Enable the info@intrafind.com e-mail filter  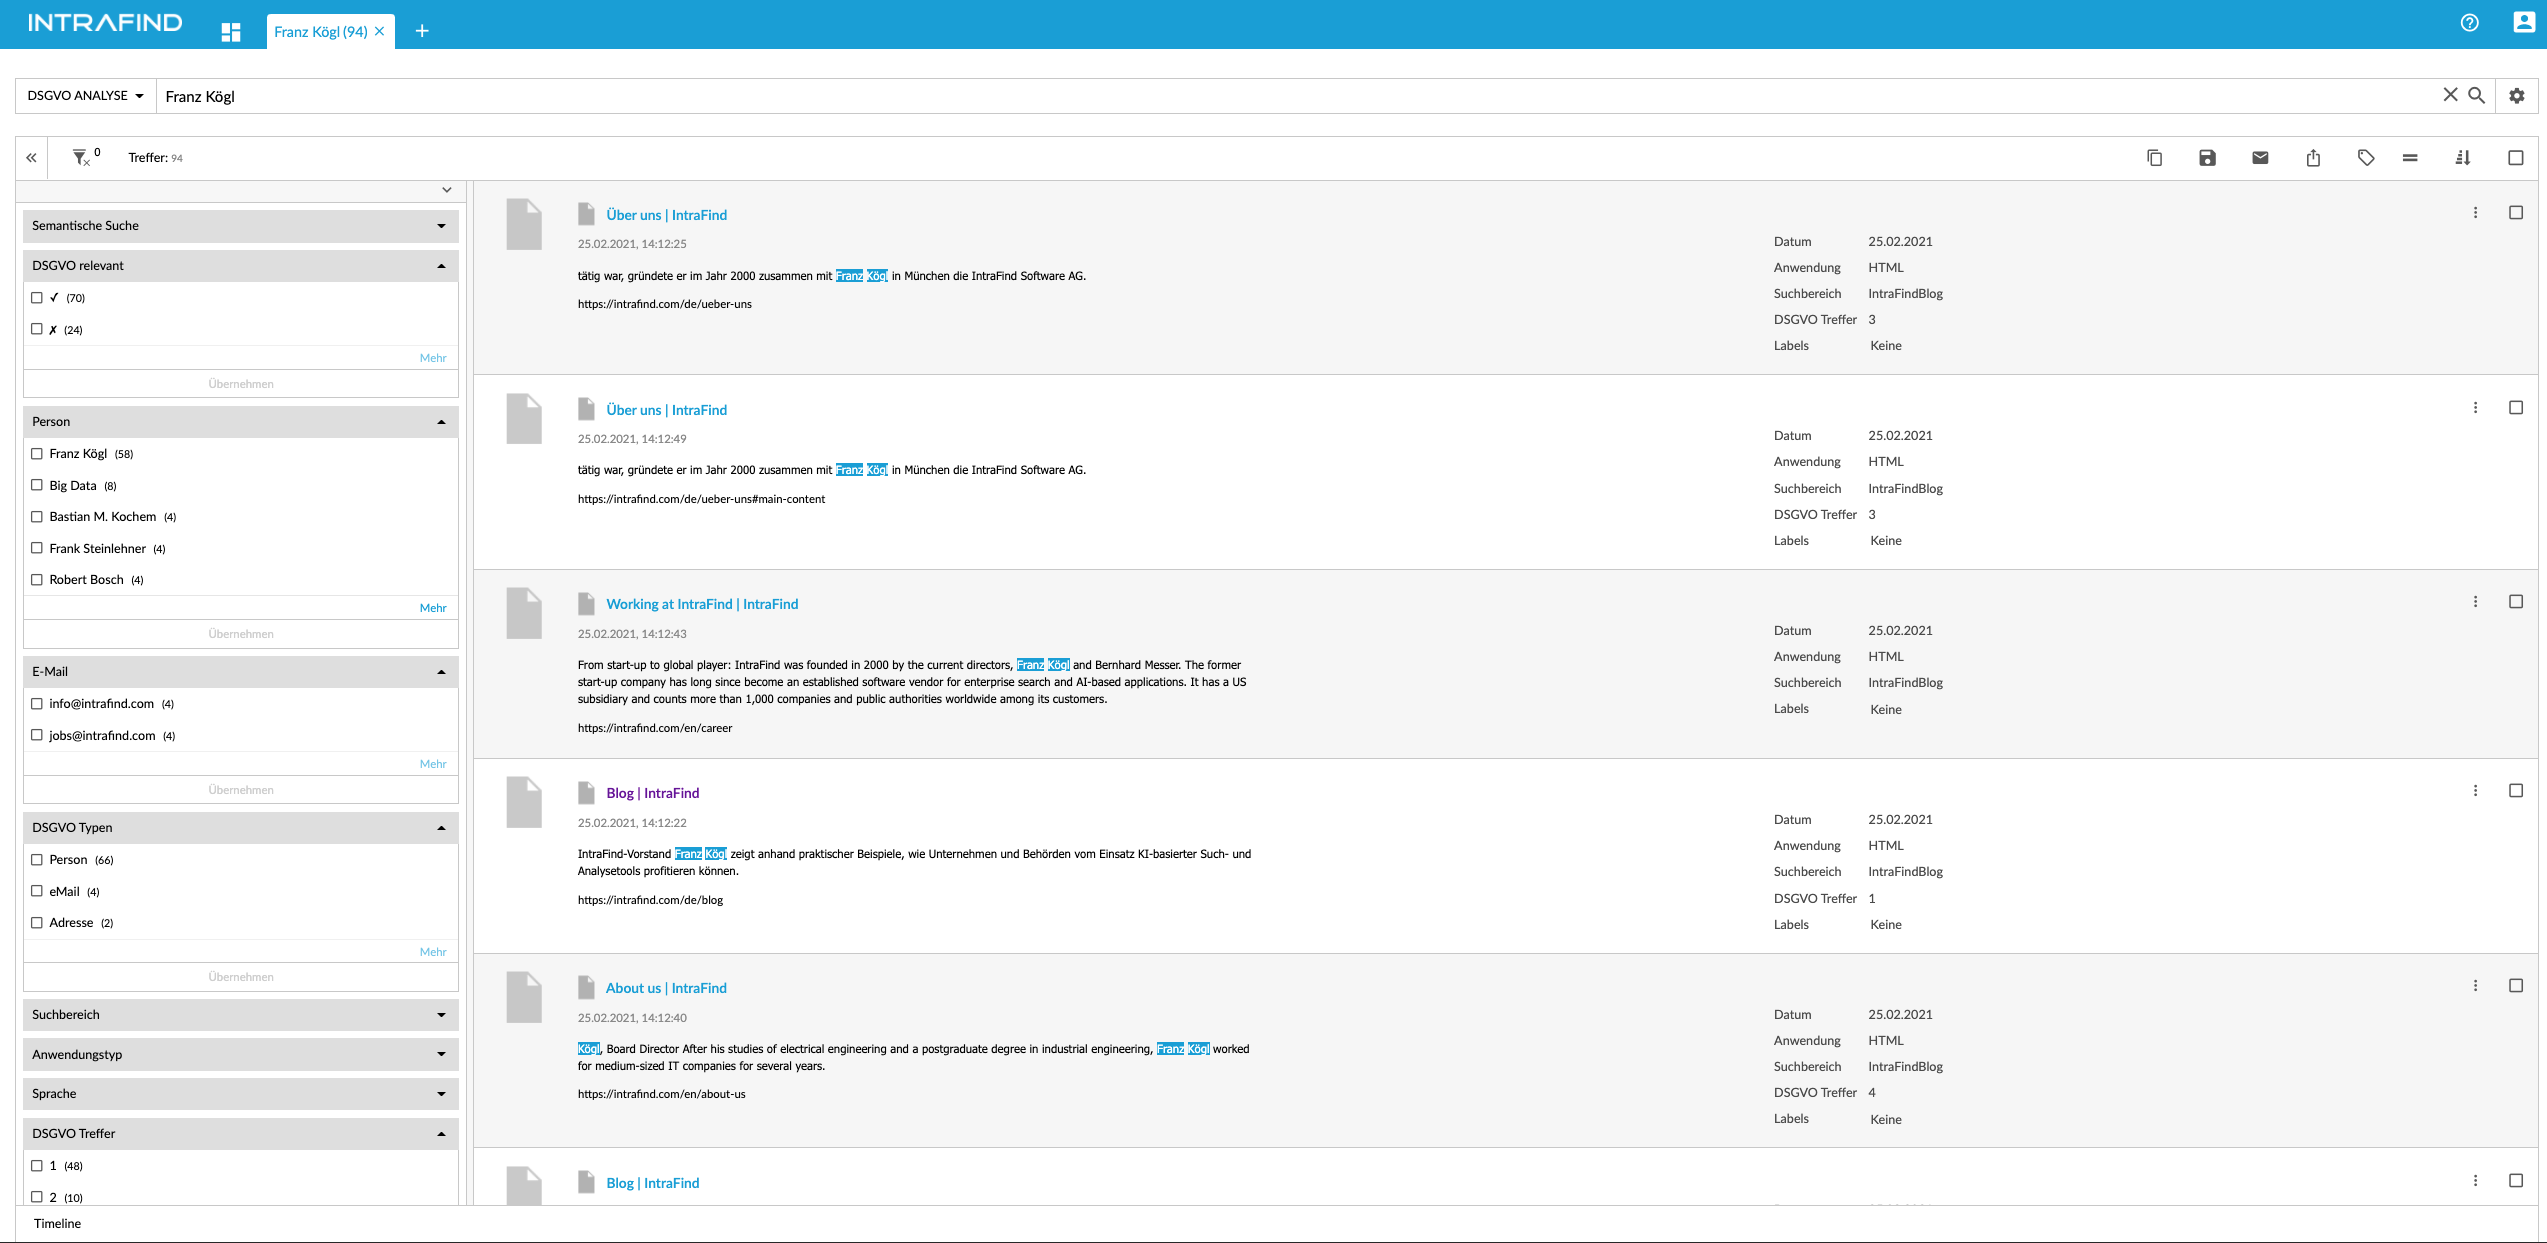(38, 703)
